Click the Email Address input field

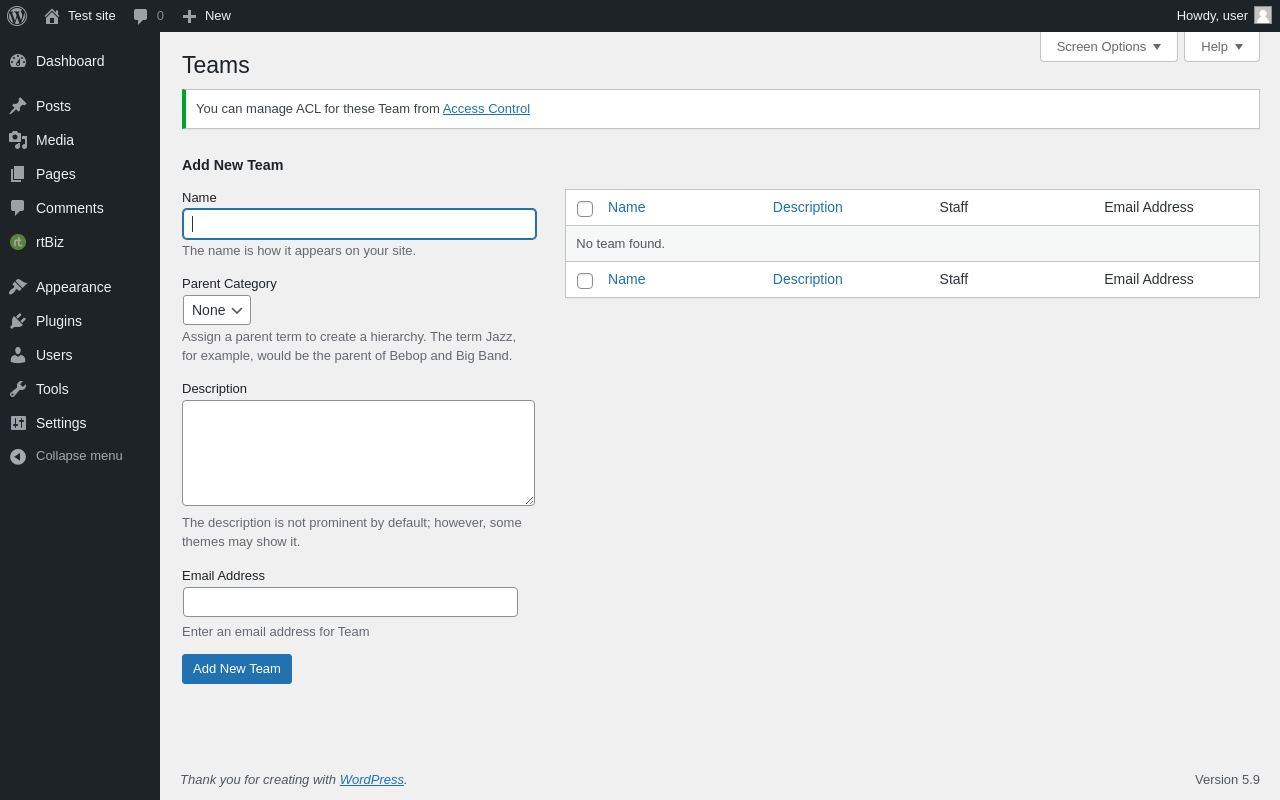pos(350,602)
